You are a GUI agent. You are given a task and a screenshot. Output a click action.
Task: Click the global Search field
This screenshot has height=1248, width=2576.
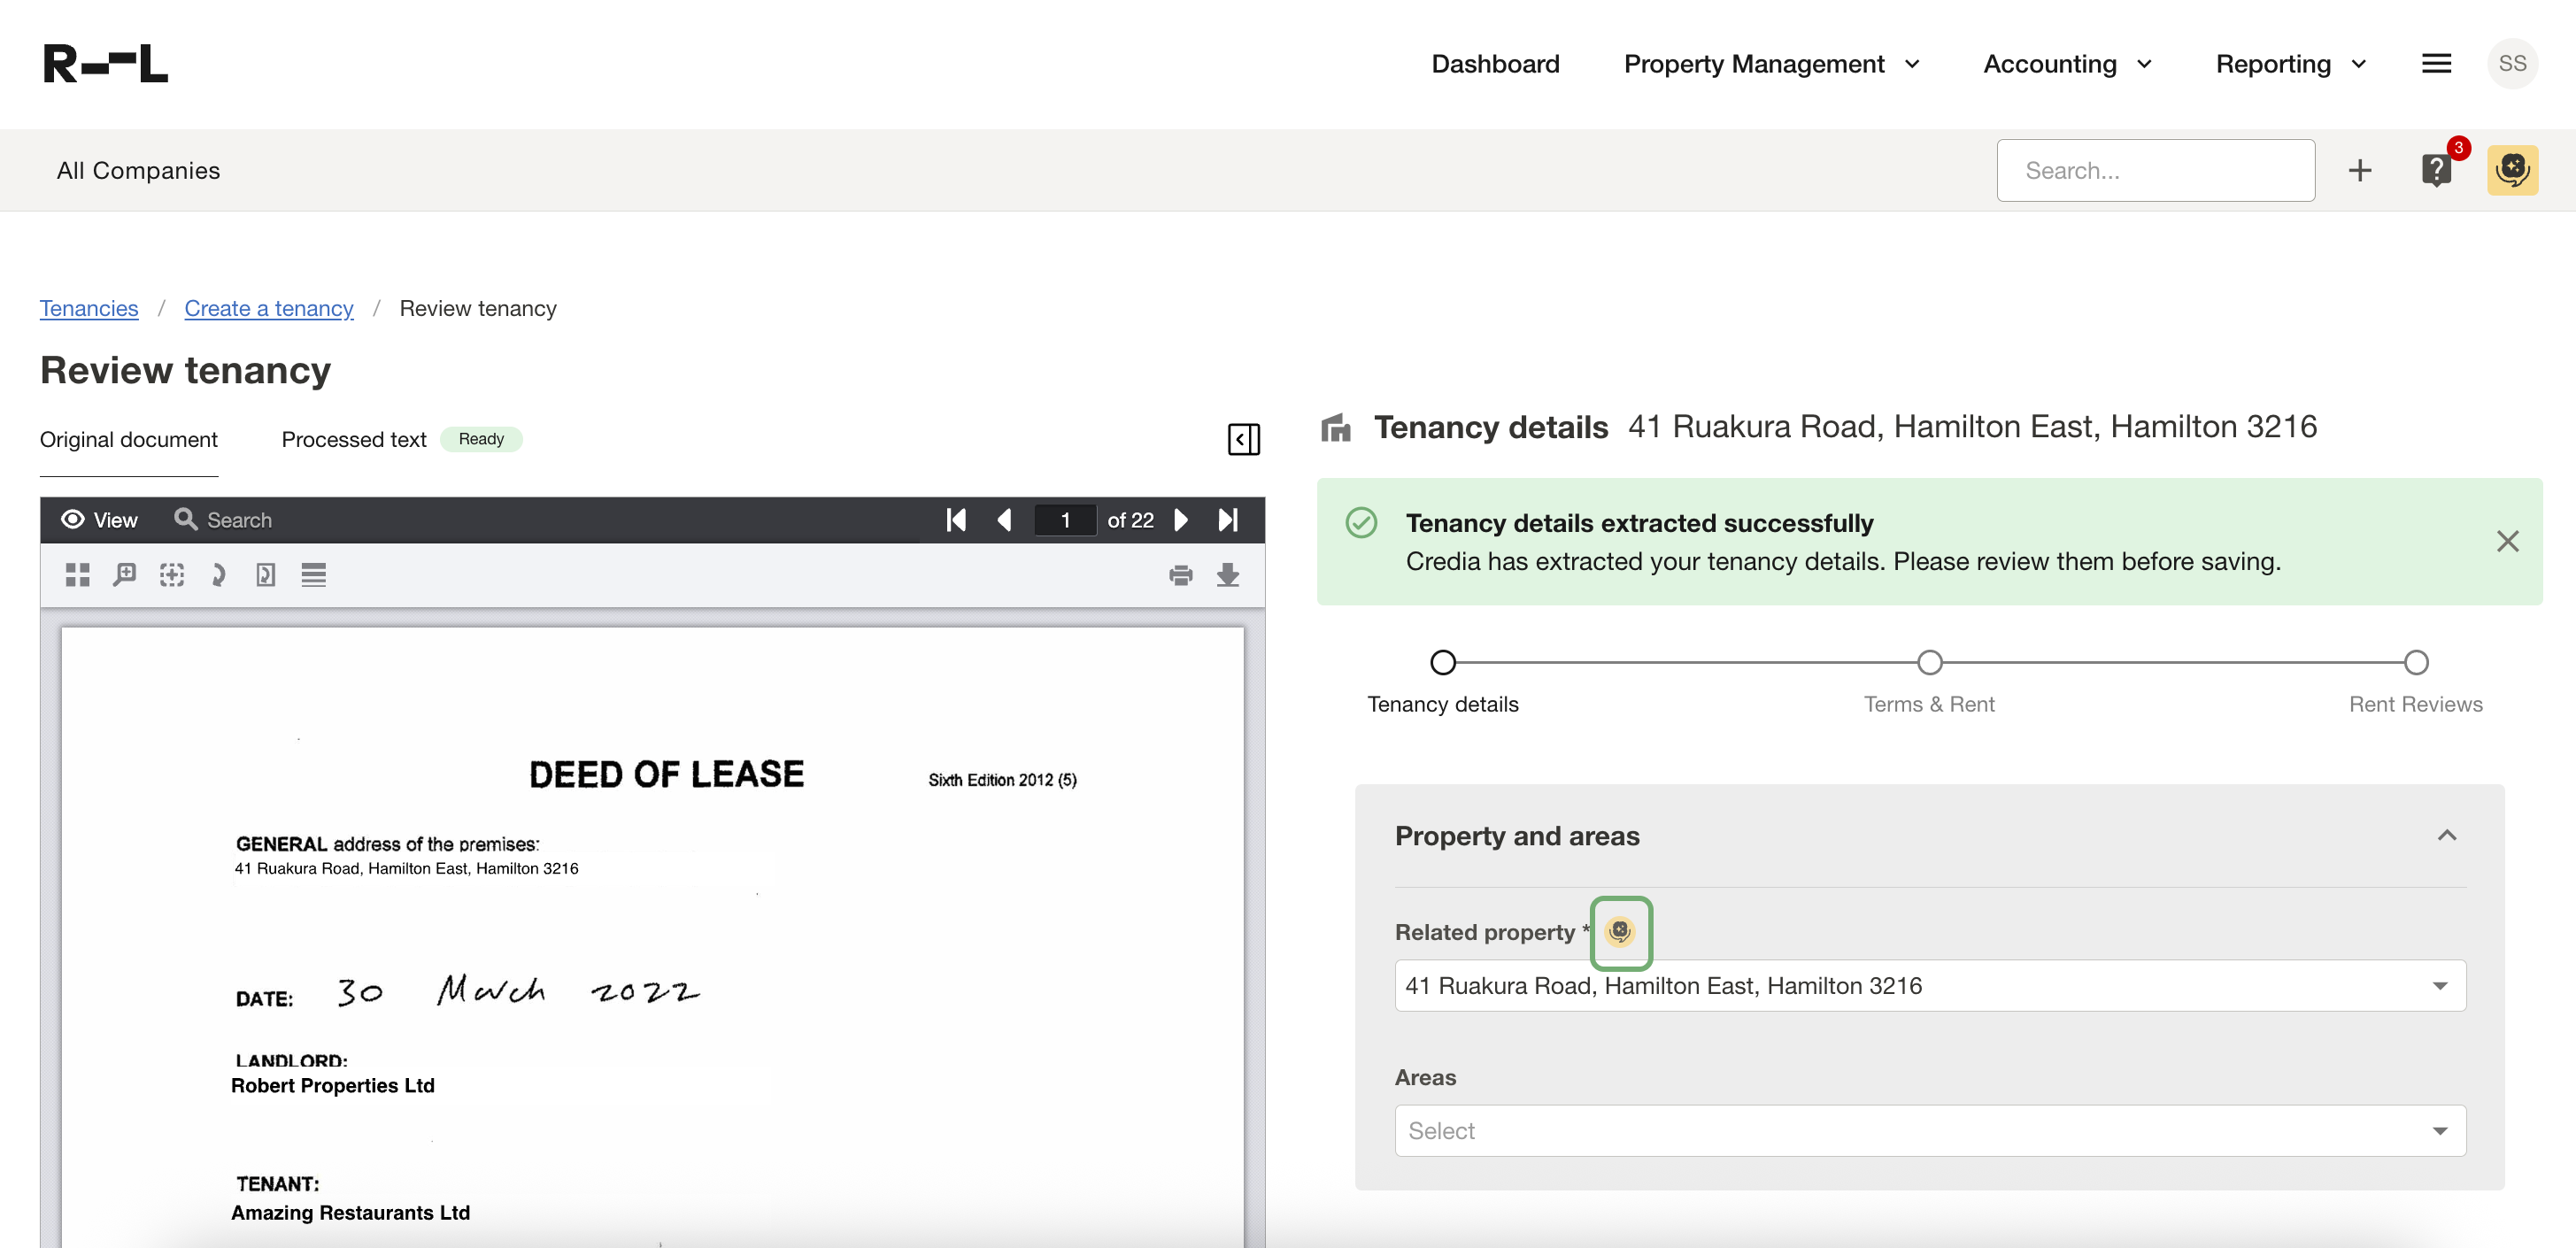tap(2155, 171)
